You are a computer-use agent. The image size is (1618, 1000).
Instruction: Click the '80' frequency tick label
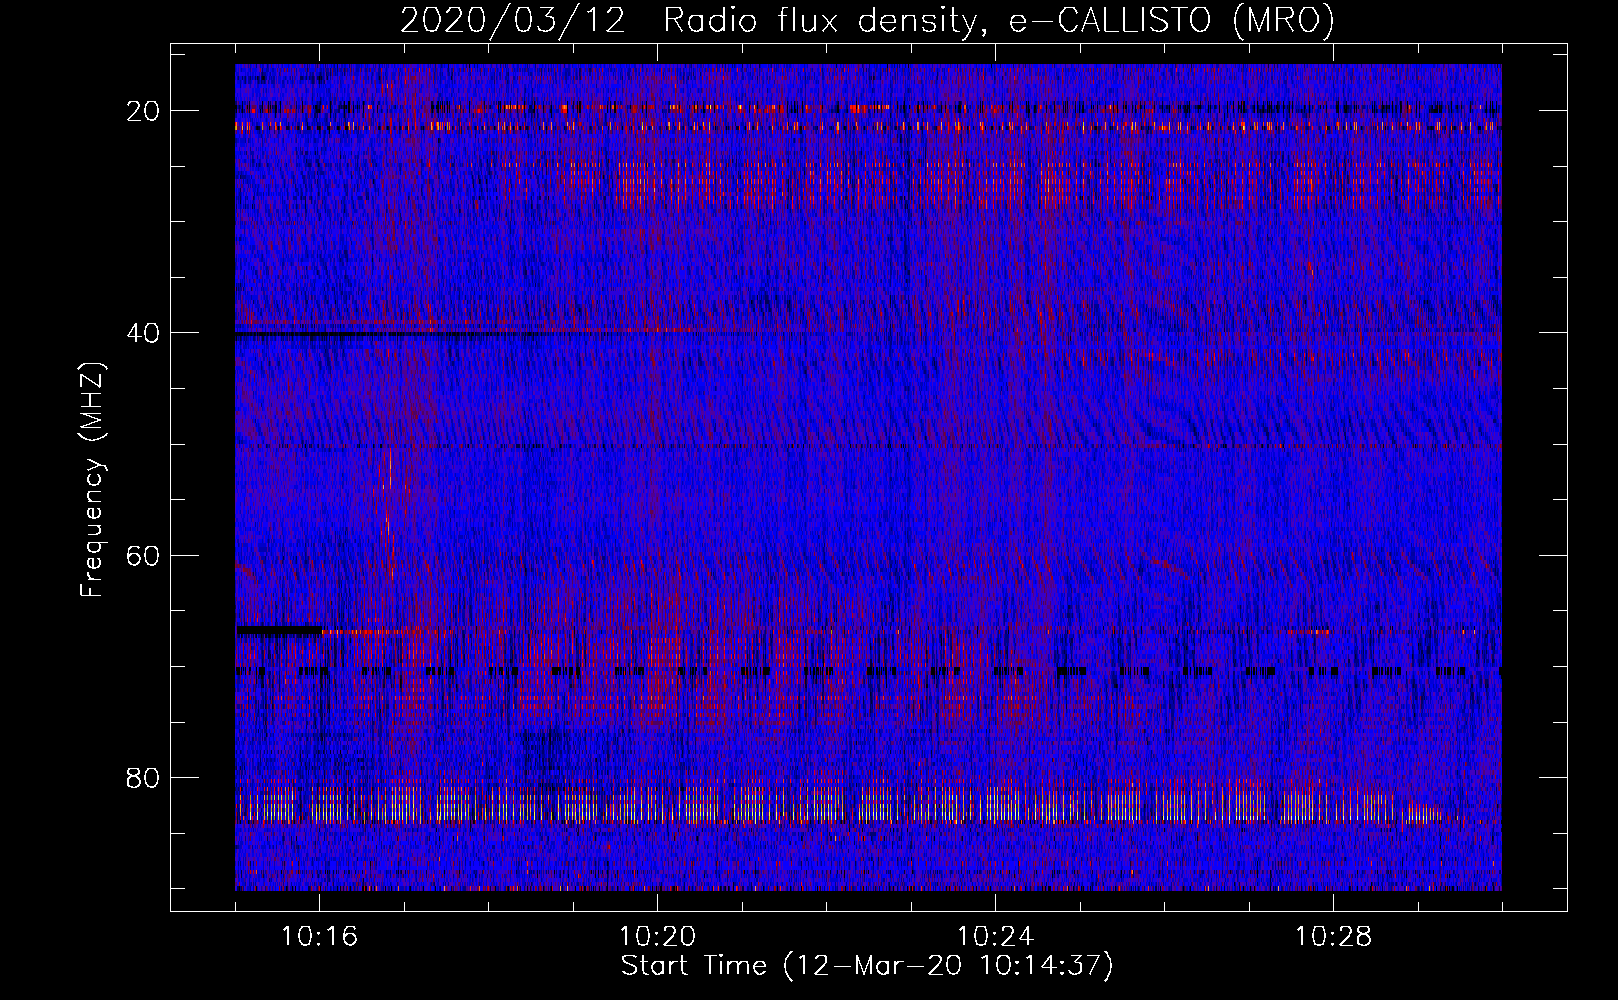pos(144,777)
